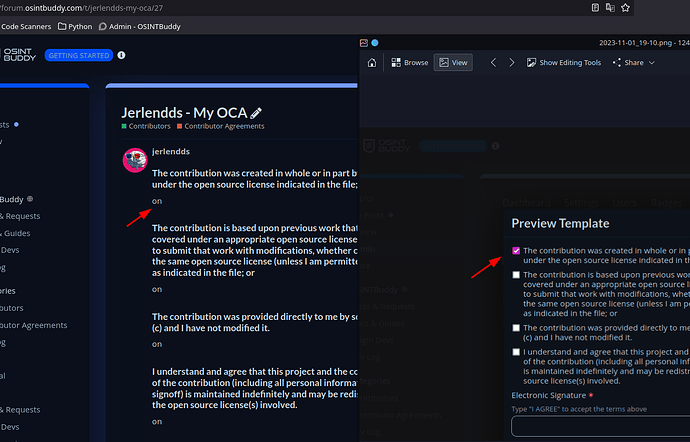Expand the chevron dropdown next to Share
Screen dimensions: 690x442
tap(652, 63)
